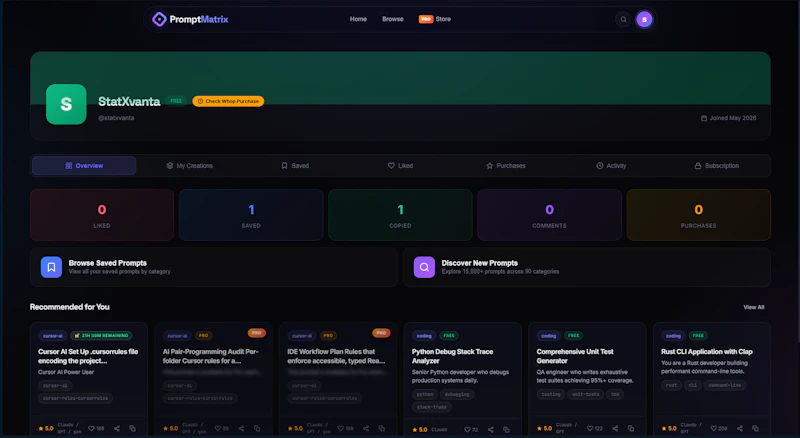The height and width of the screenshot is (438, 800).
Task: Open the PRO Store navigation item
Action: click(435, 19)
